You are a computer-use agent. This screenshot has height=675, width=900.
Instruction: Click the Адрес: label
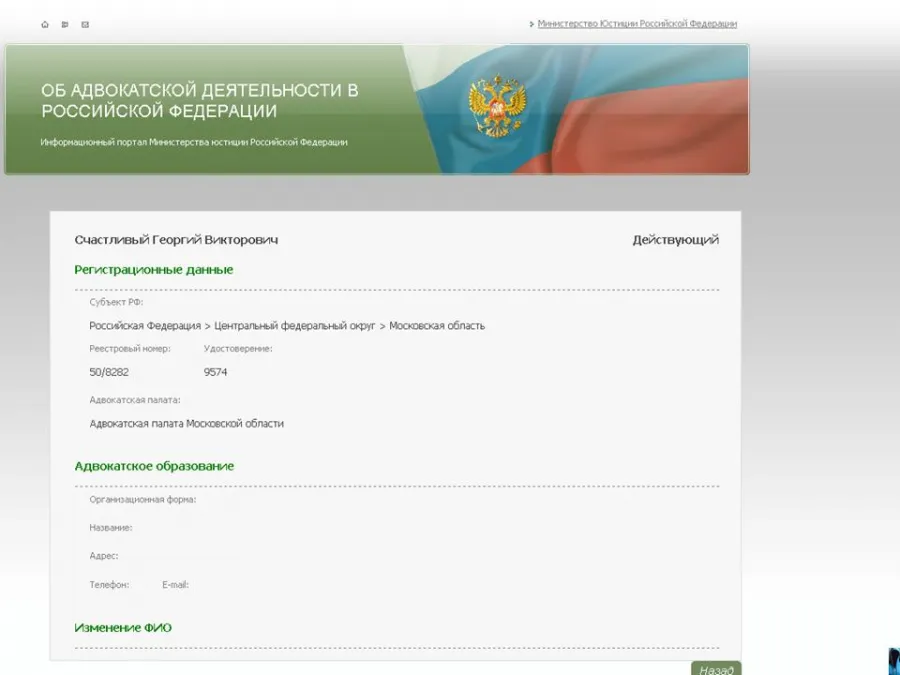104,556
